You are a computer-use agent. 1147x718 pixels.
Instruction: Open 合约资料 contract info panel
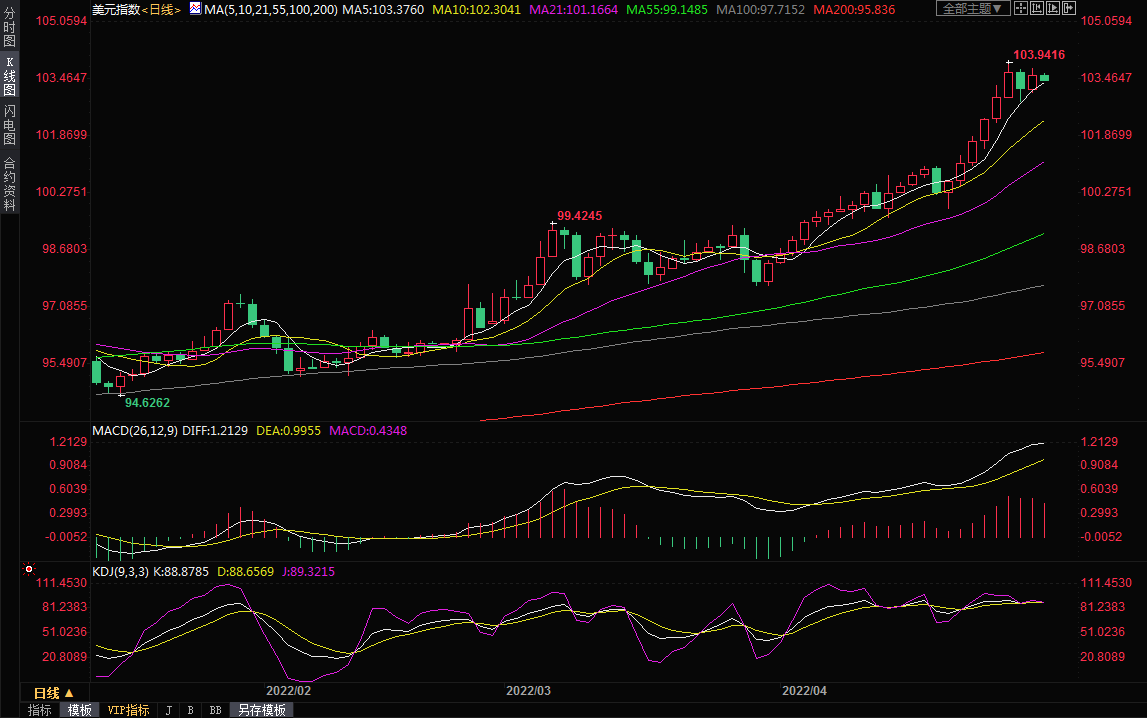9,184
